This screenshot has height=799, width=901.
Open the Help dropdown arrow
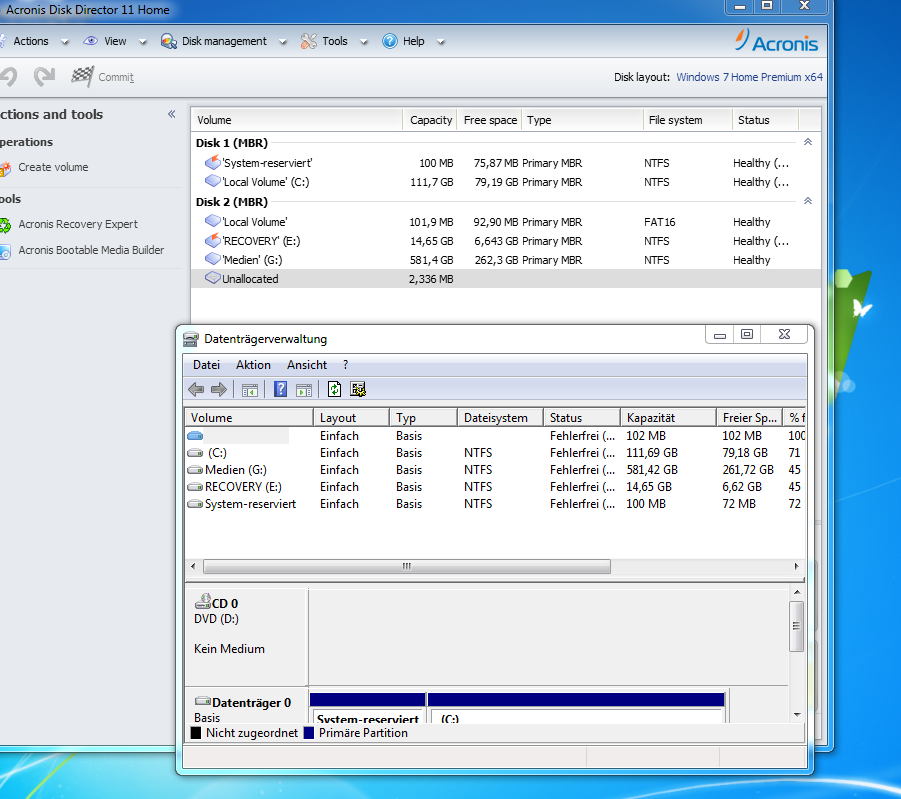click(440, 42)
